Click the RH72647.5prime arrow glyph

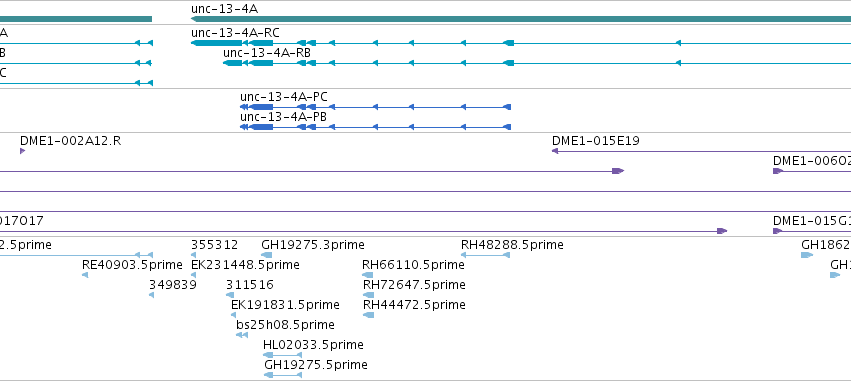(369, 295)
